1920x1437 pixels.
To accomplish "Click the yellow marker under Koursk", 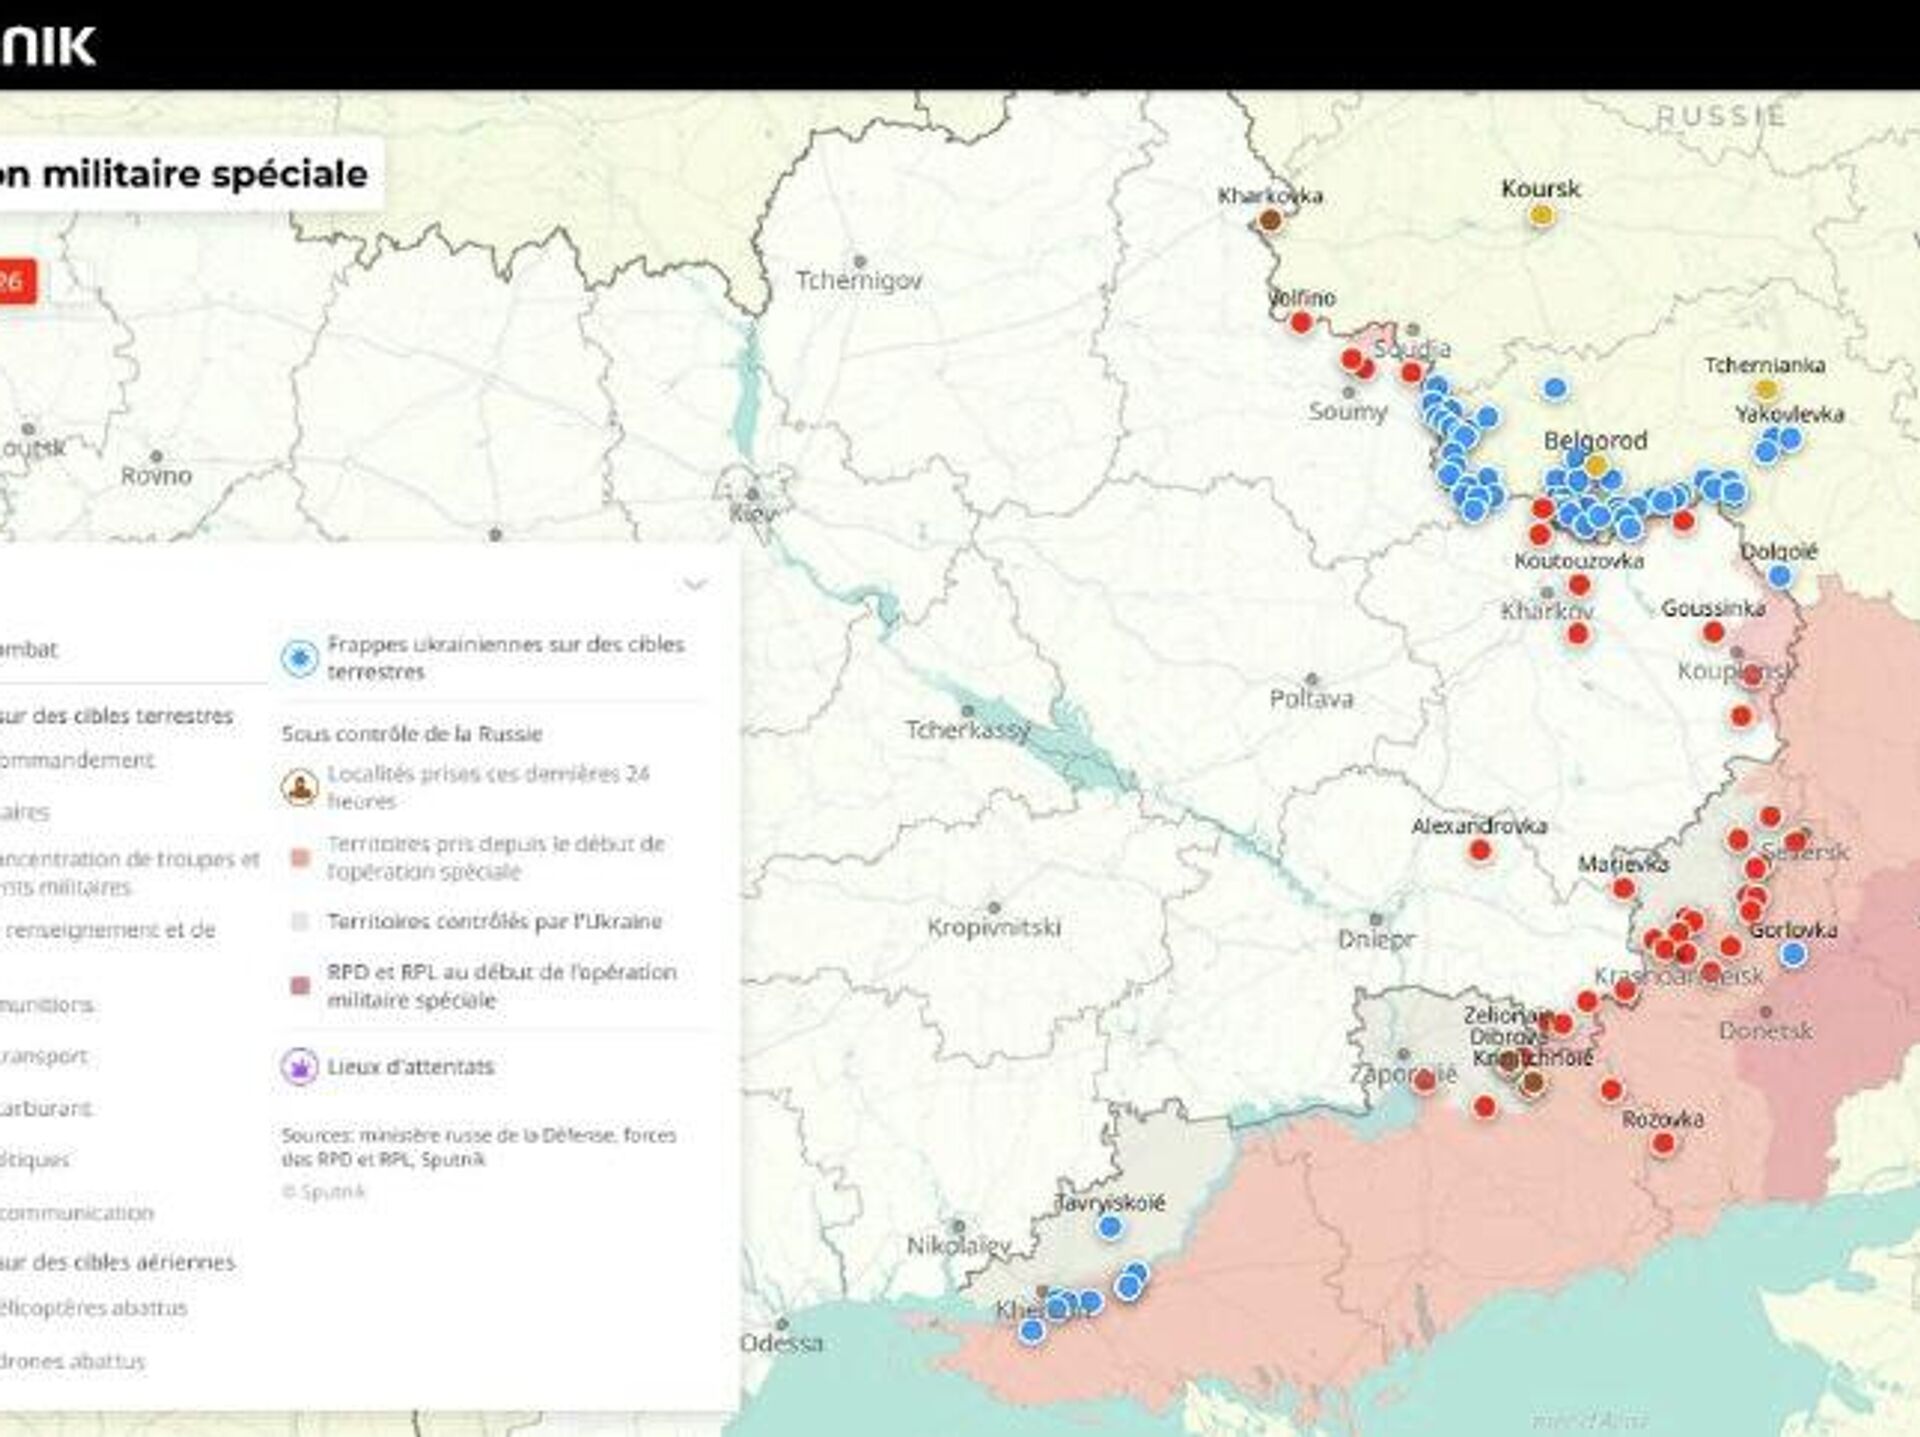I will tap(1542, 215).
